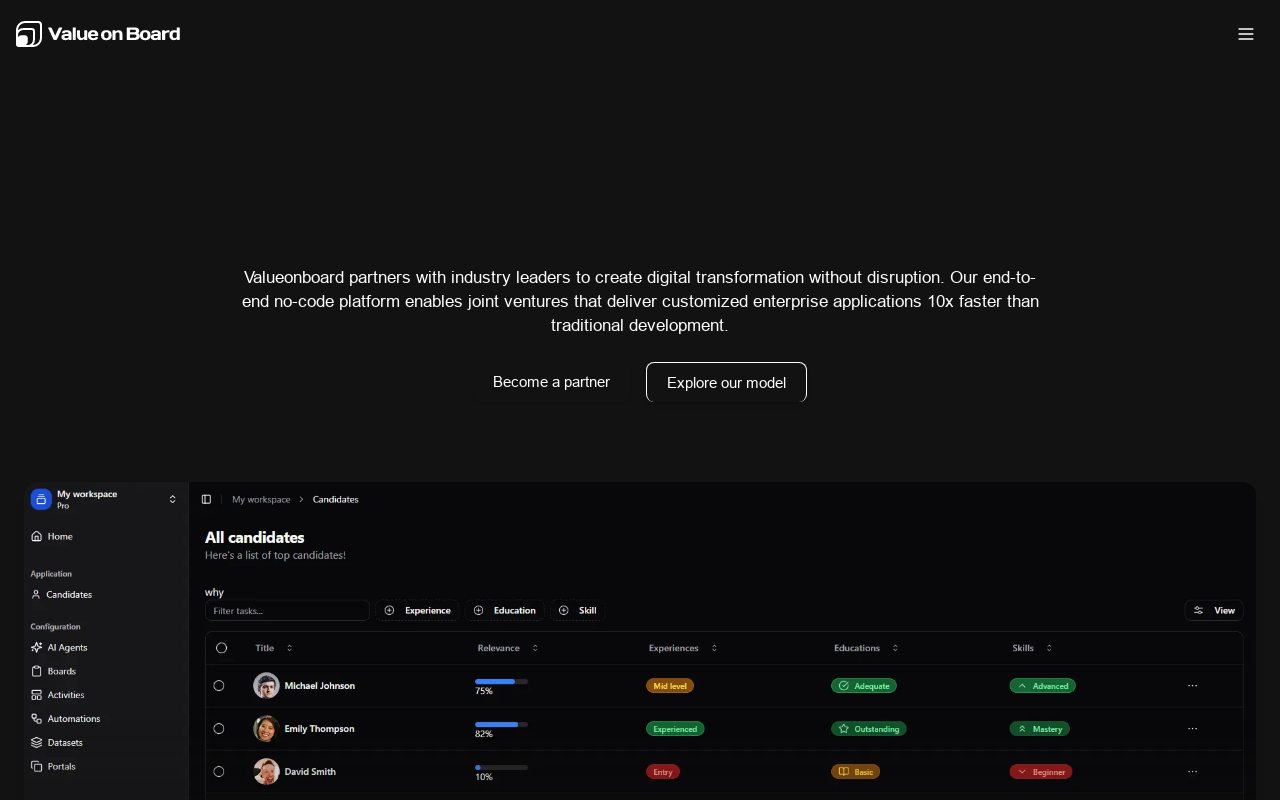This screenshot has height=800, width=1280.
Task: Sort by Educations column arrows
Action: tap(895, 648)
